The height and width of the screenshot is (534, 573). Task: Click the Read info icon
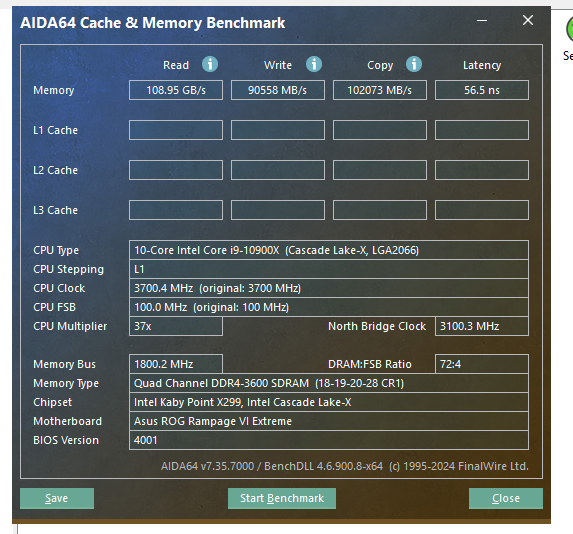coord(210,64)
